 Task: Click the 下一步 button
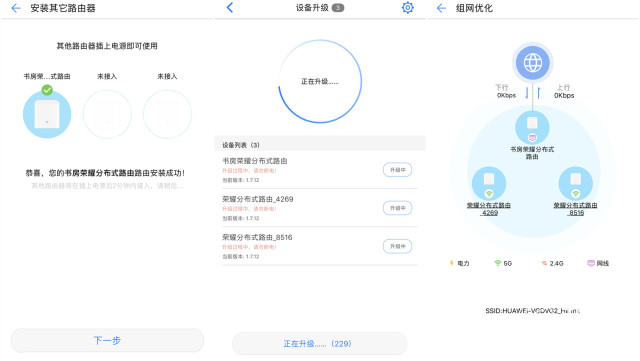tap(107, 340)
